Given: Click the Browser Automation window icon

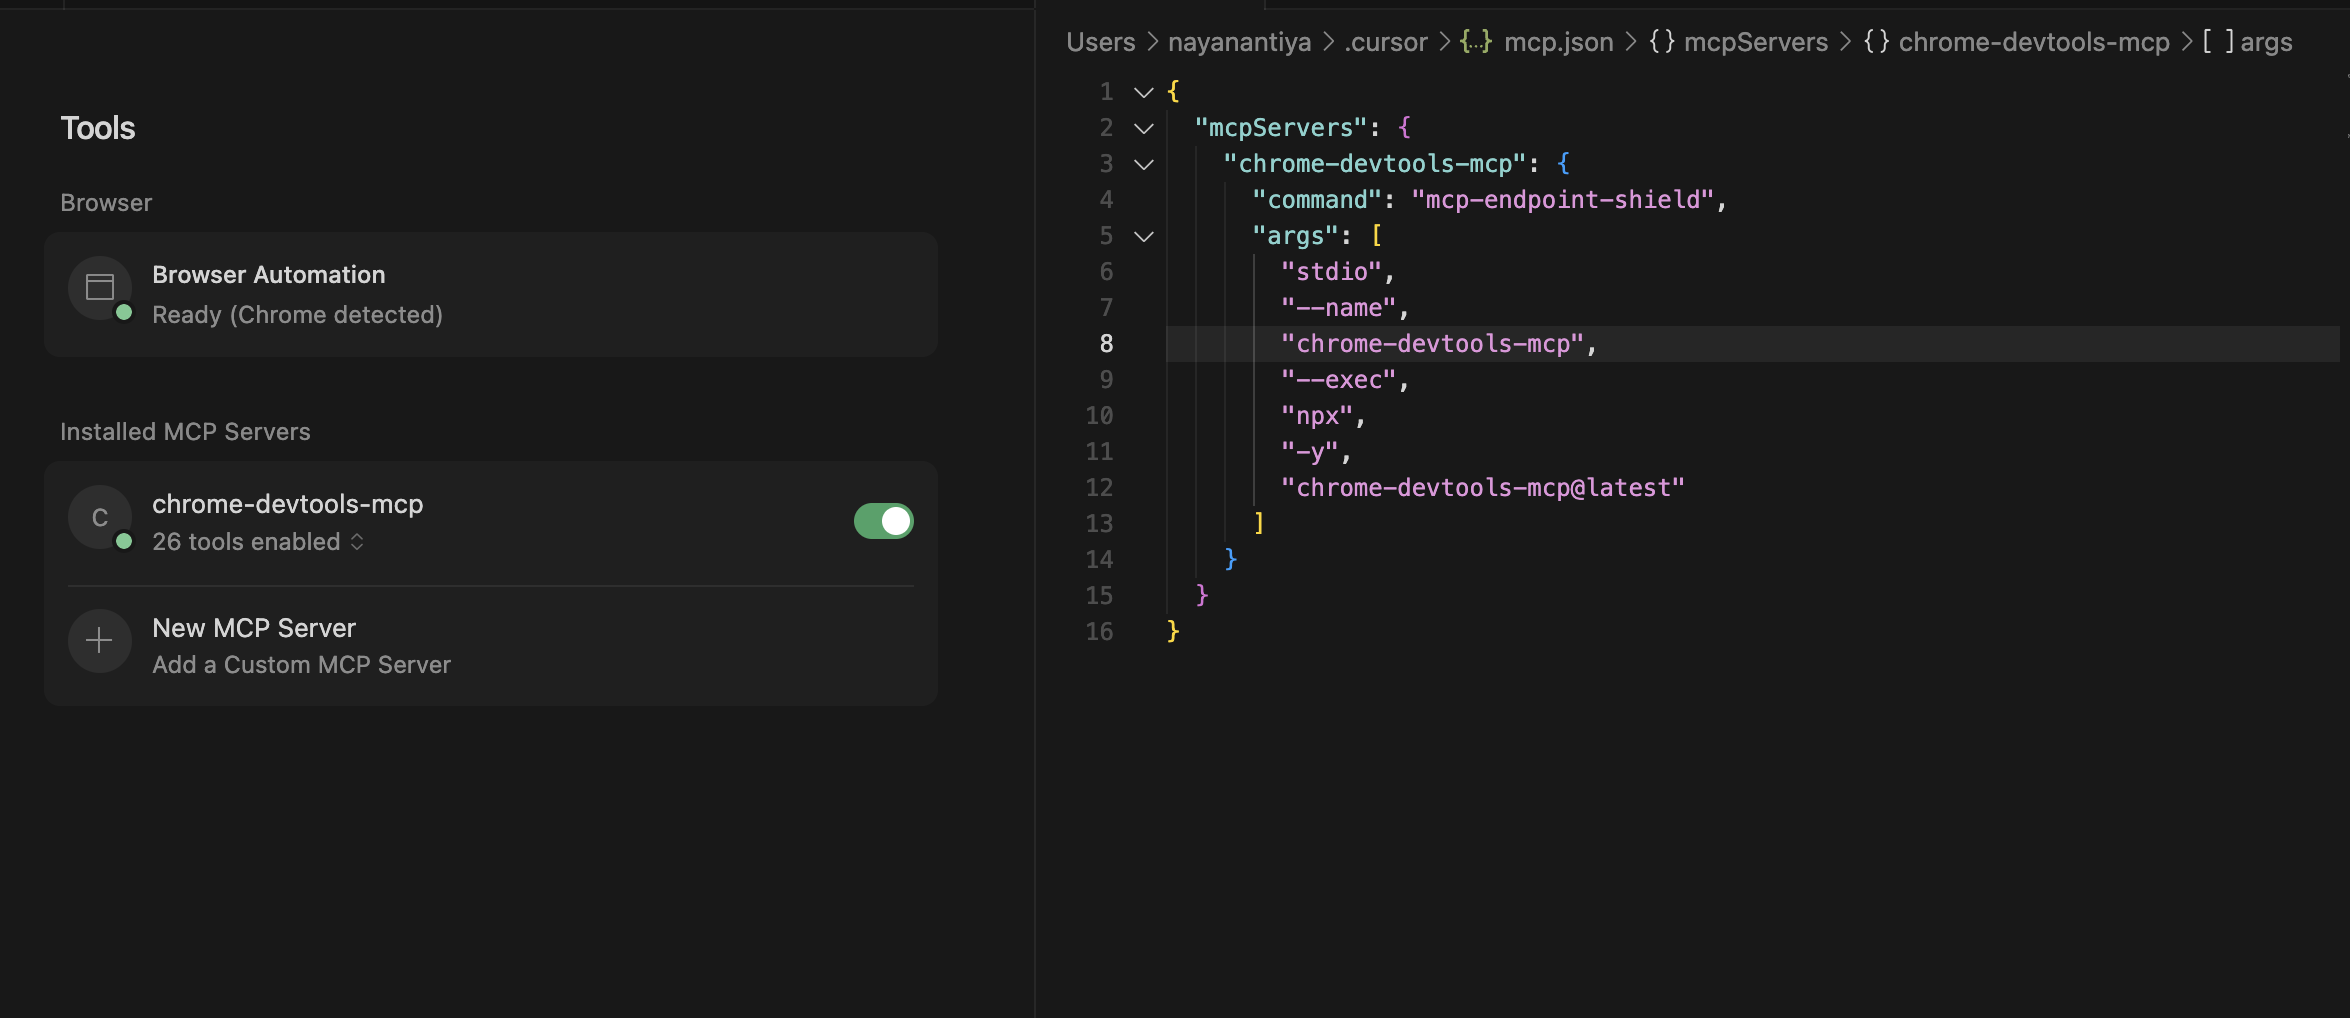Looking at the screenshot, I should [x=100, y=288].
